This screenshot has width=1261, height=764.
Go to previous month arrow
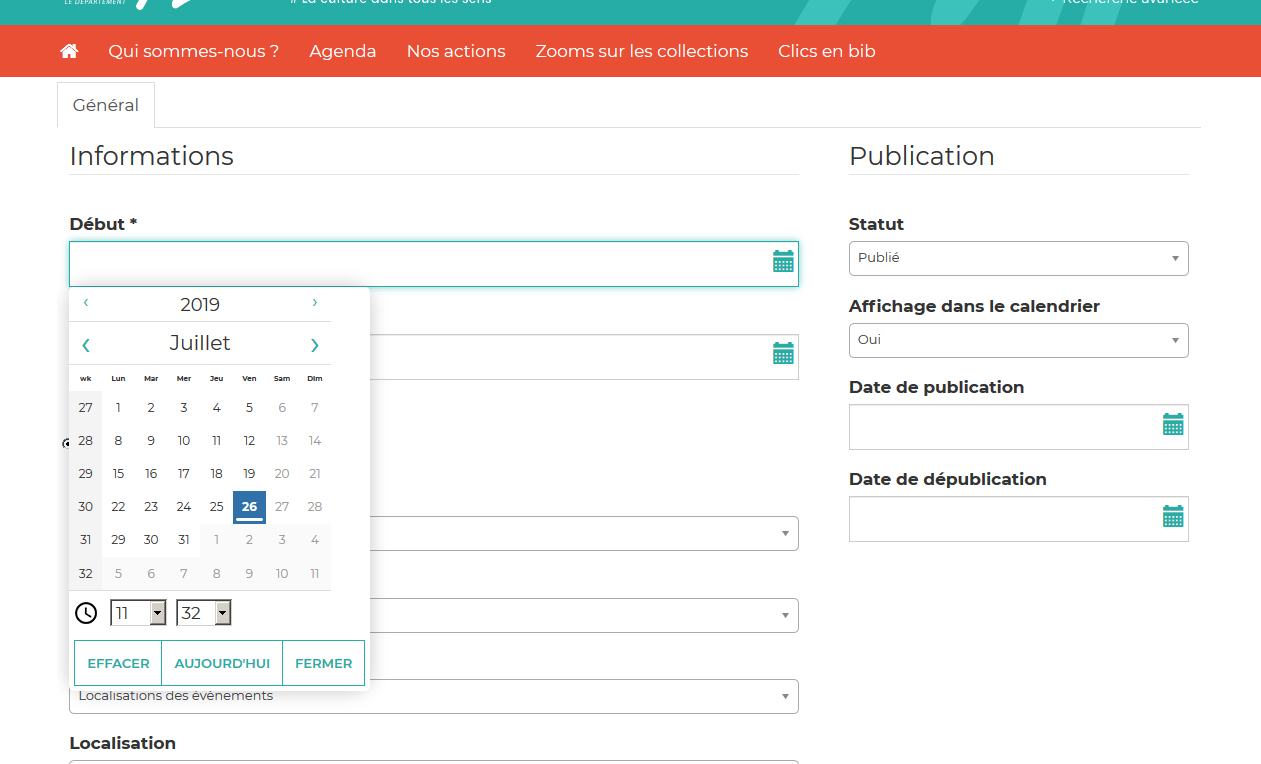tap(86, 344)
